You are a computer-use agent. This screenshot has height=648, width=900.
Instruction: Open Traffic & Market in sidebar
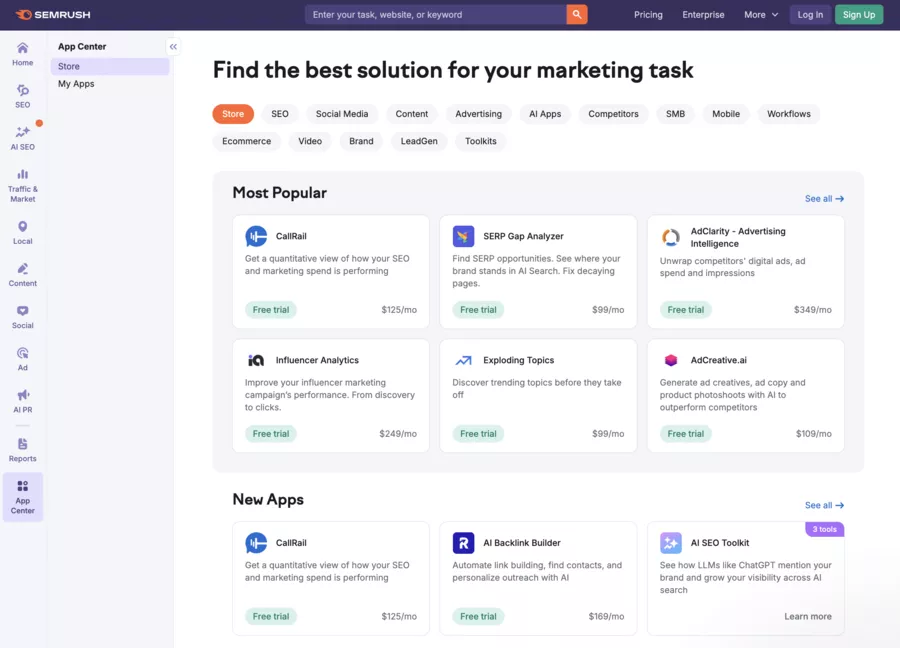(x=22, y=185)
